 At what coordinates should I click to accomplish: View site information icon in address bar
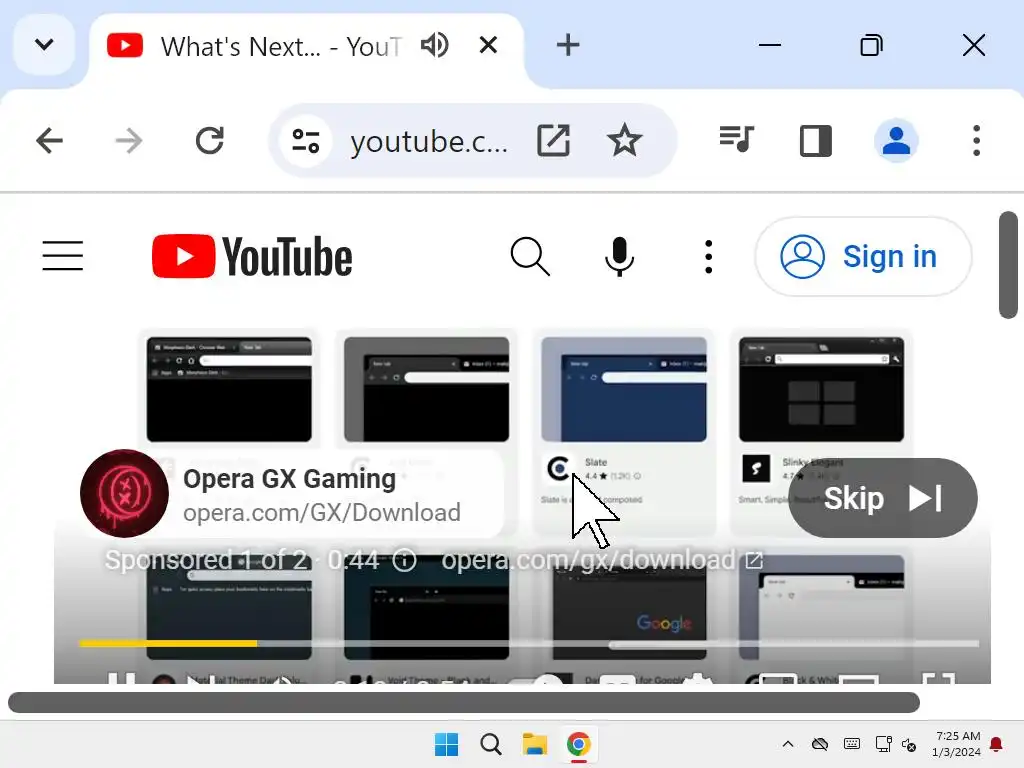pos(306,141)
